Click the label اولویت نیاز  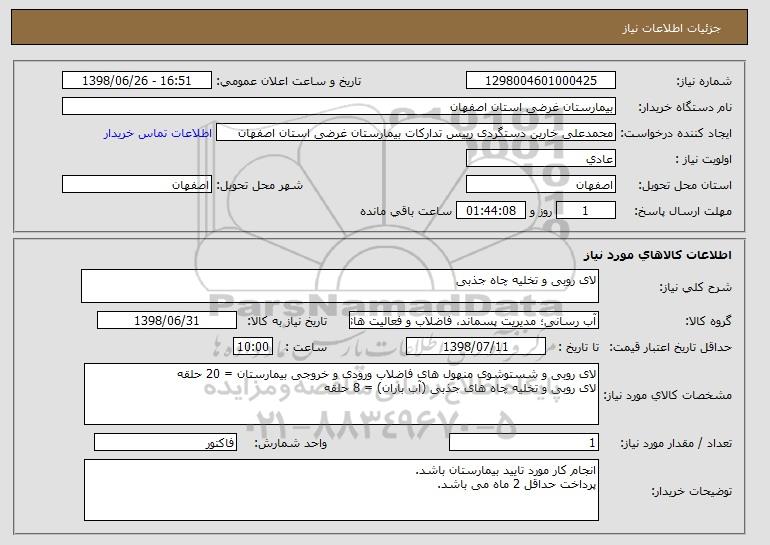point(704,159)
